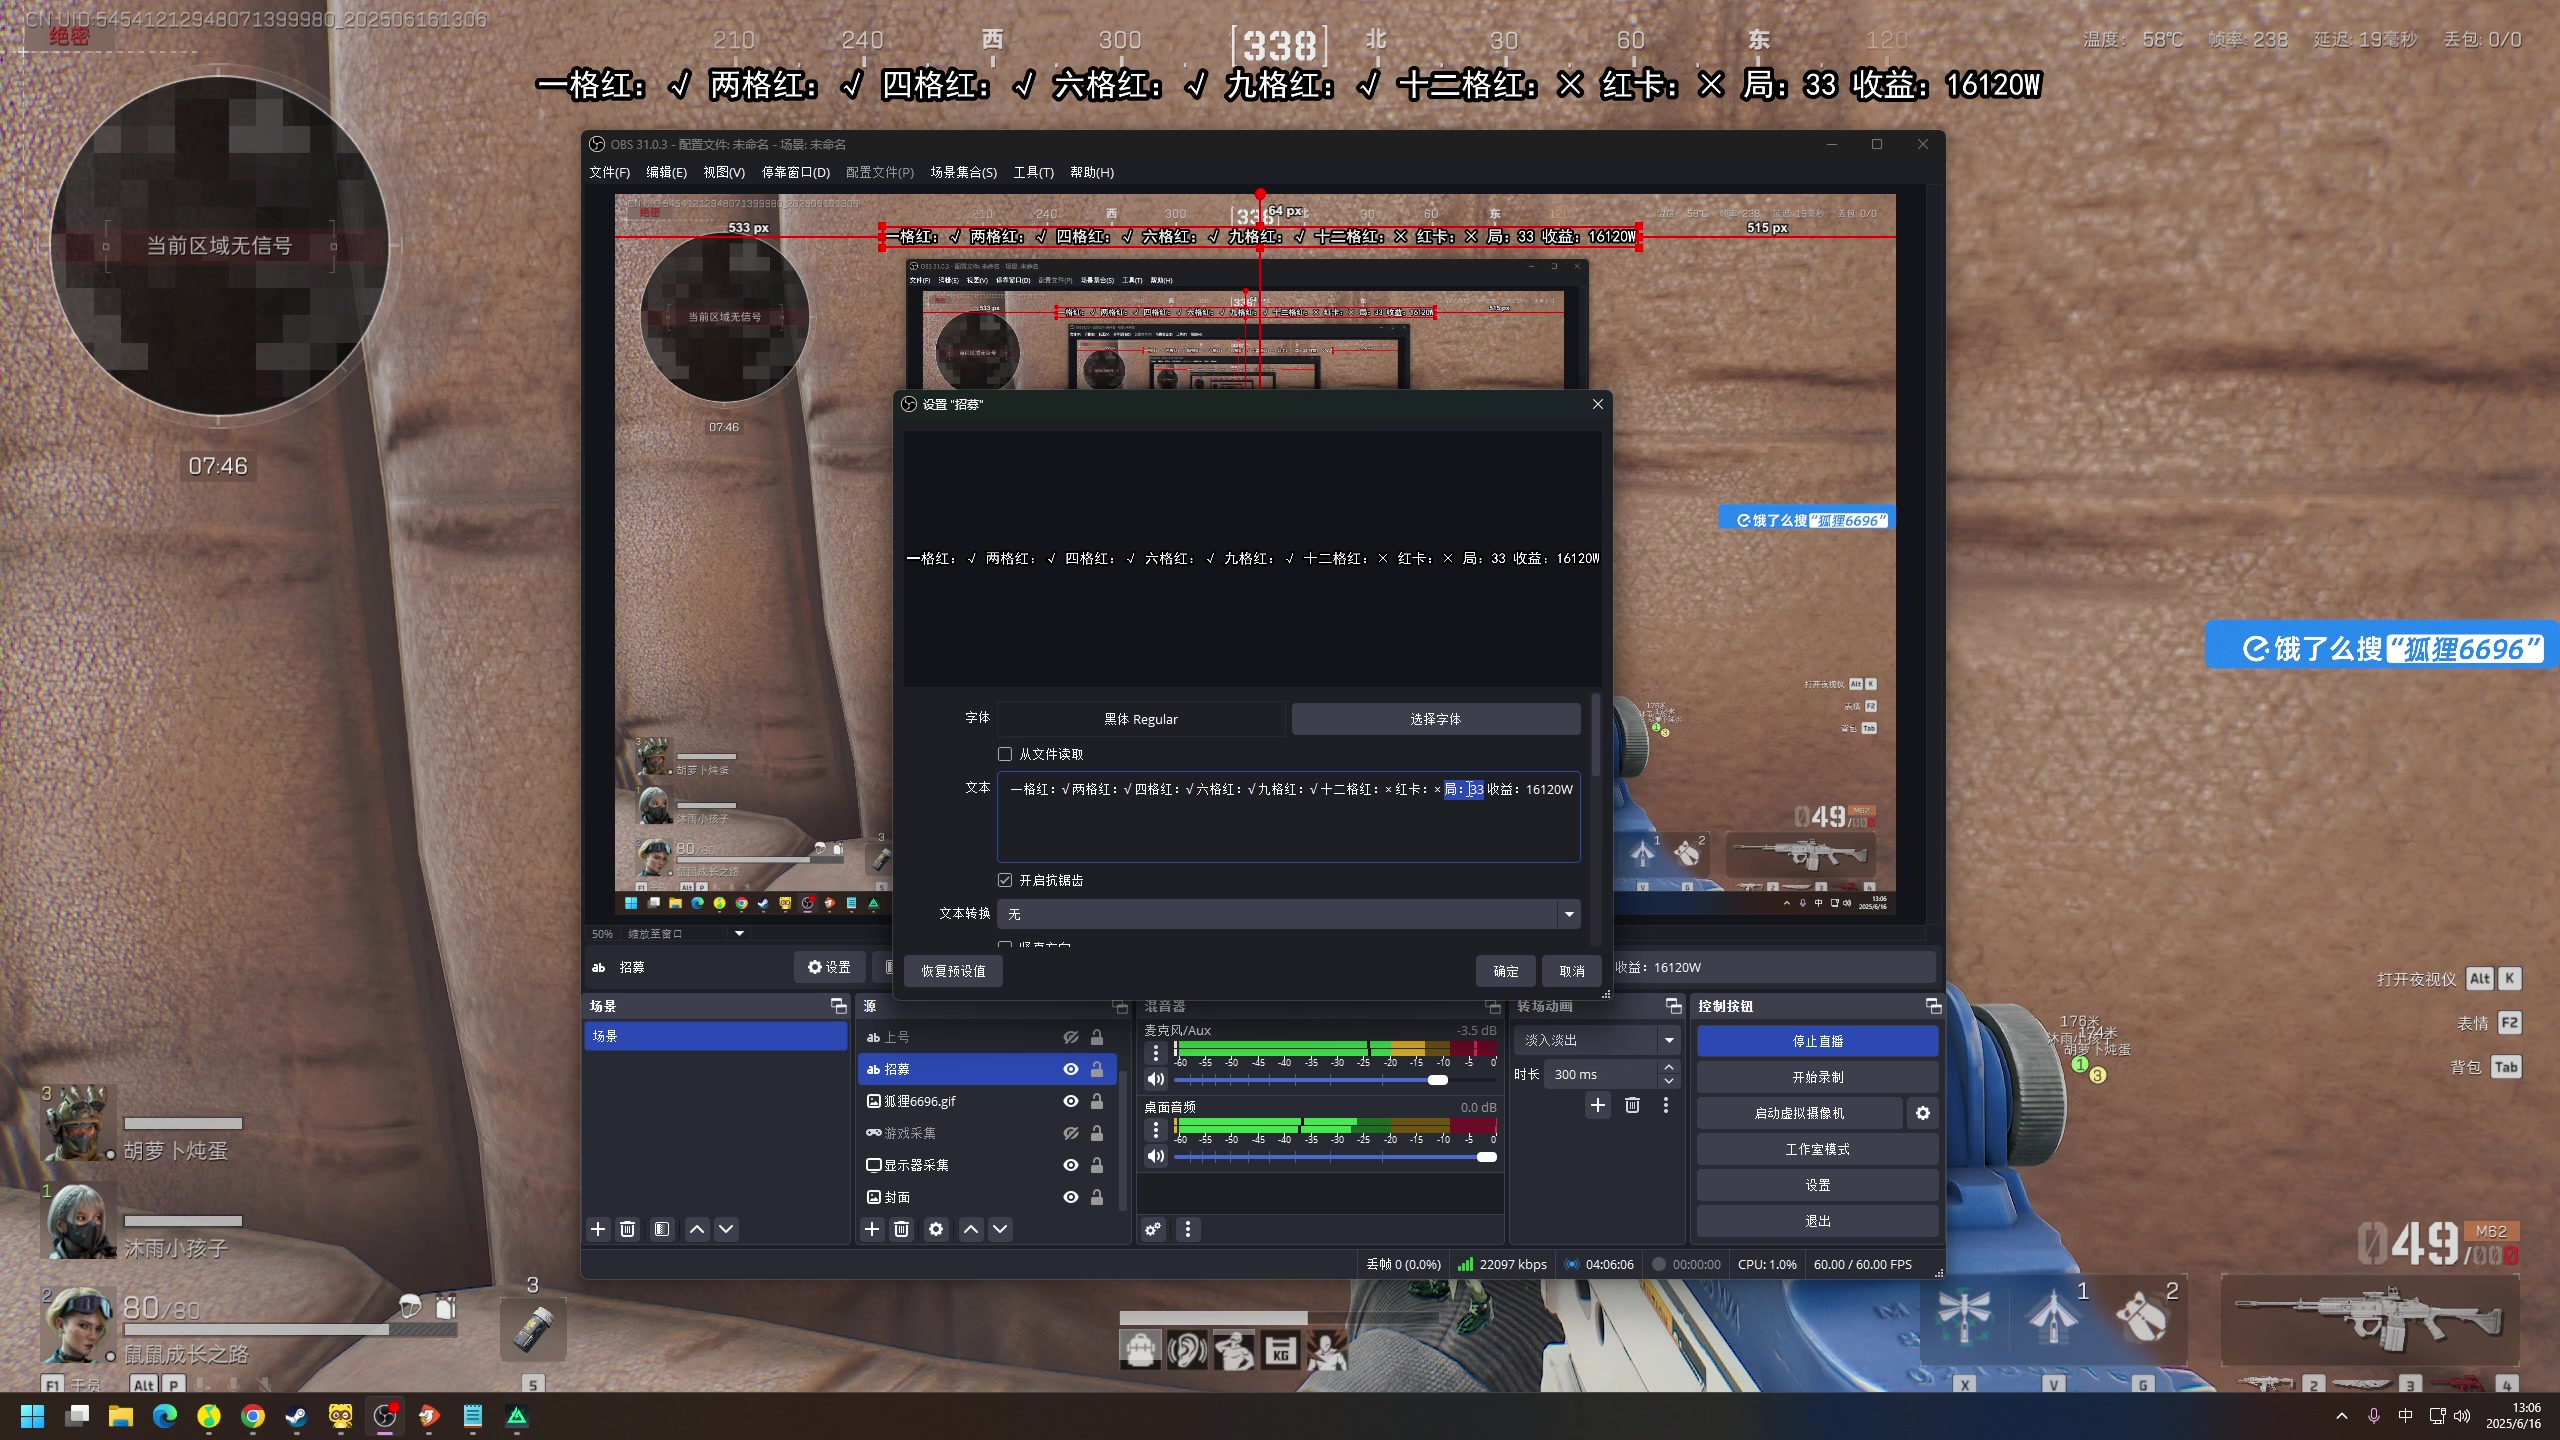Open 桌面音频 three-dot options menu
Image resolution: width=2560 pixels, height=1440 pixels.
1156,1129
